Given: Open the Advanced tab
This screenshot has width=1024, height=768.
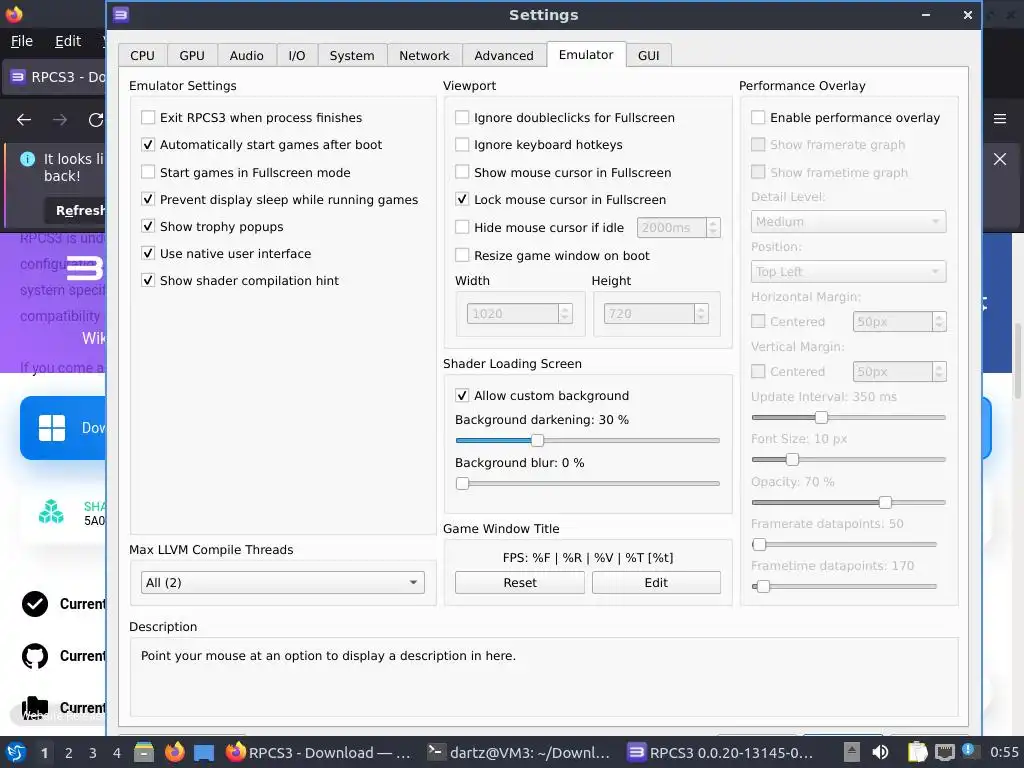Looking at the screenshot, I should point(504,56).
